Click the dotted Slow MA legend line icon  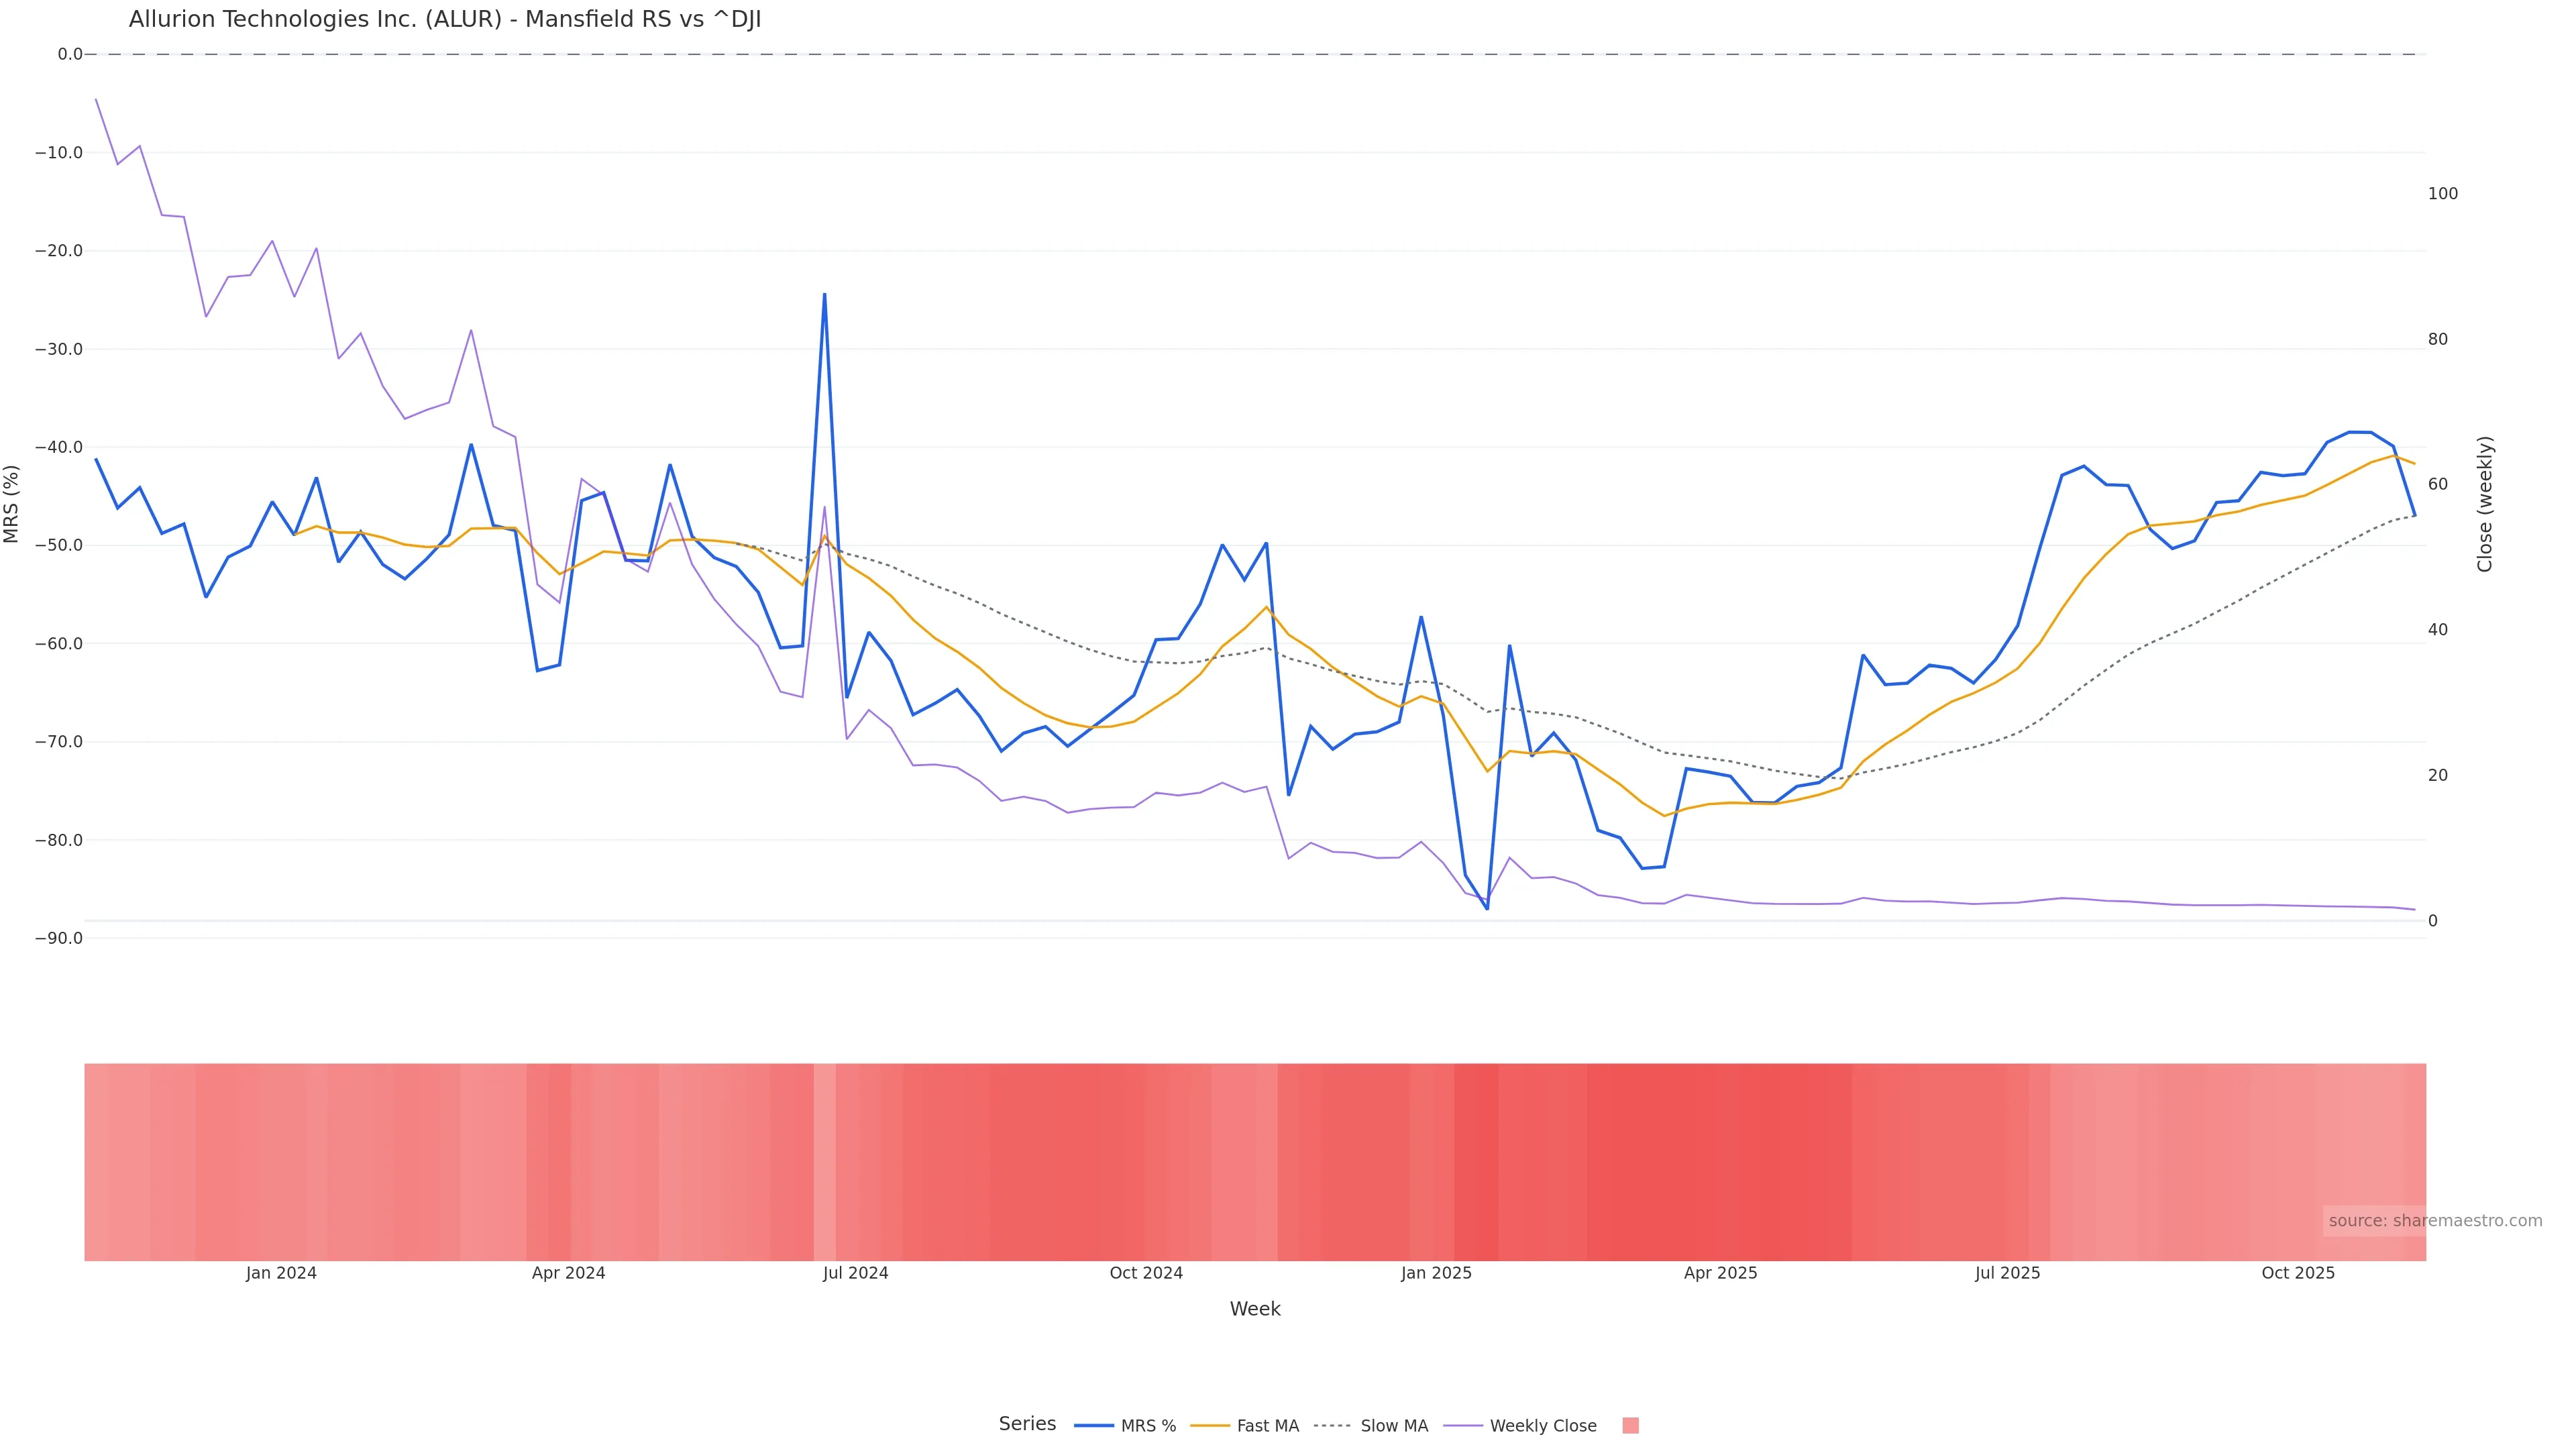coord(1332,1426)
